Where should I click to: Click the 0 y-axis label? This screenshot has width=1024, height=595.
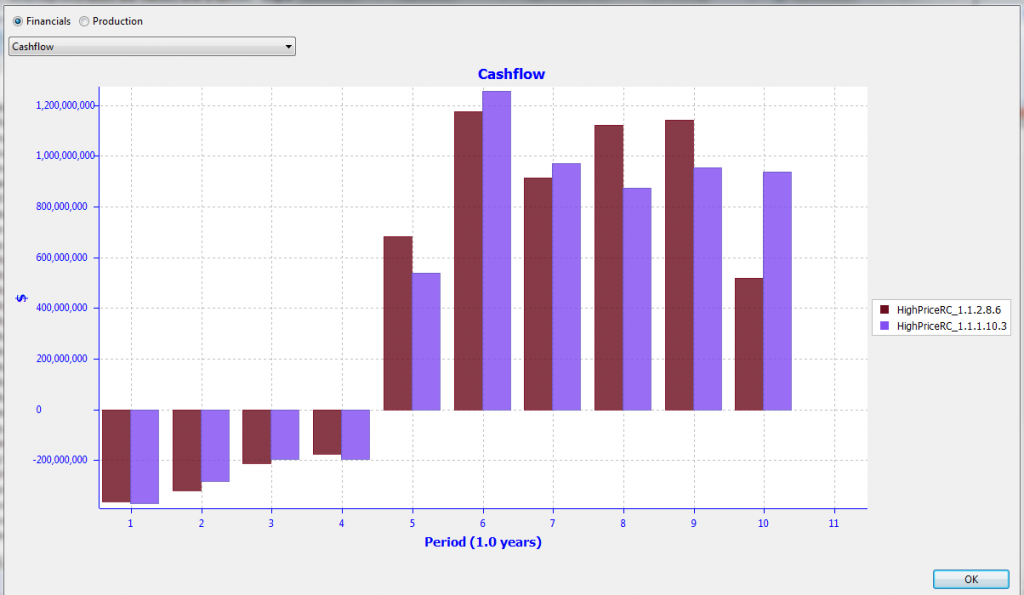pos(39,410)
